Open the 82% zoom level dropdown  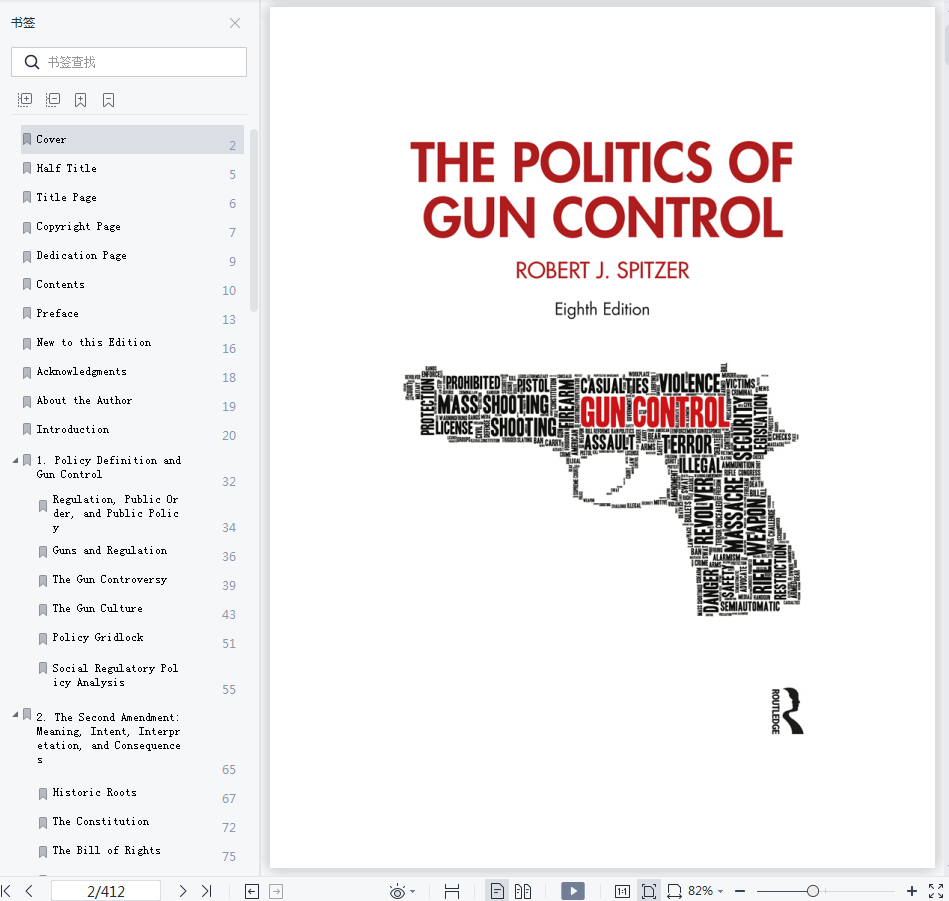(721, 891)
